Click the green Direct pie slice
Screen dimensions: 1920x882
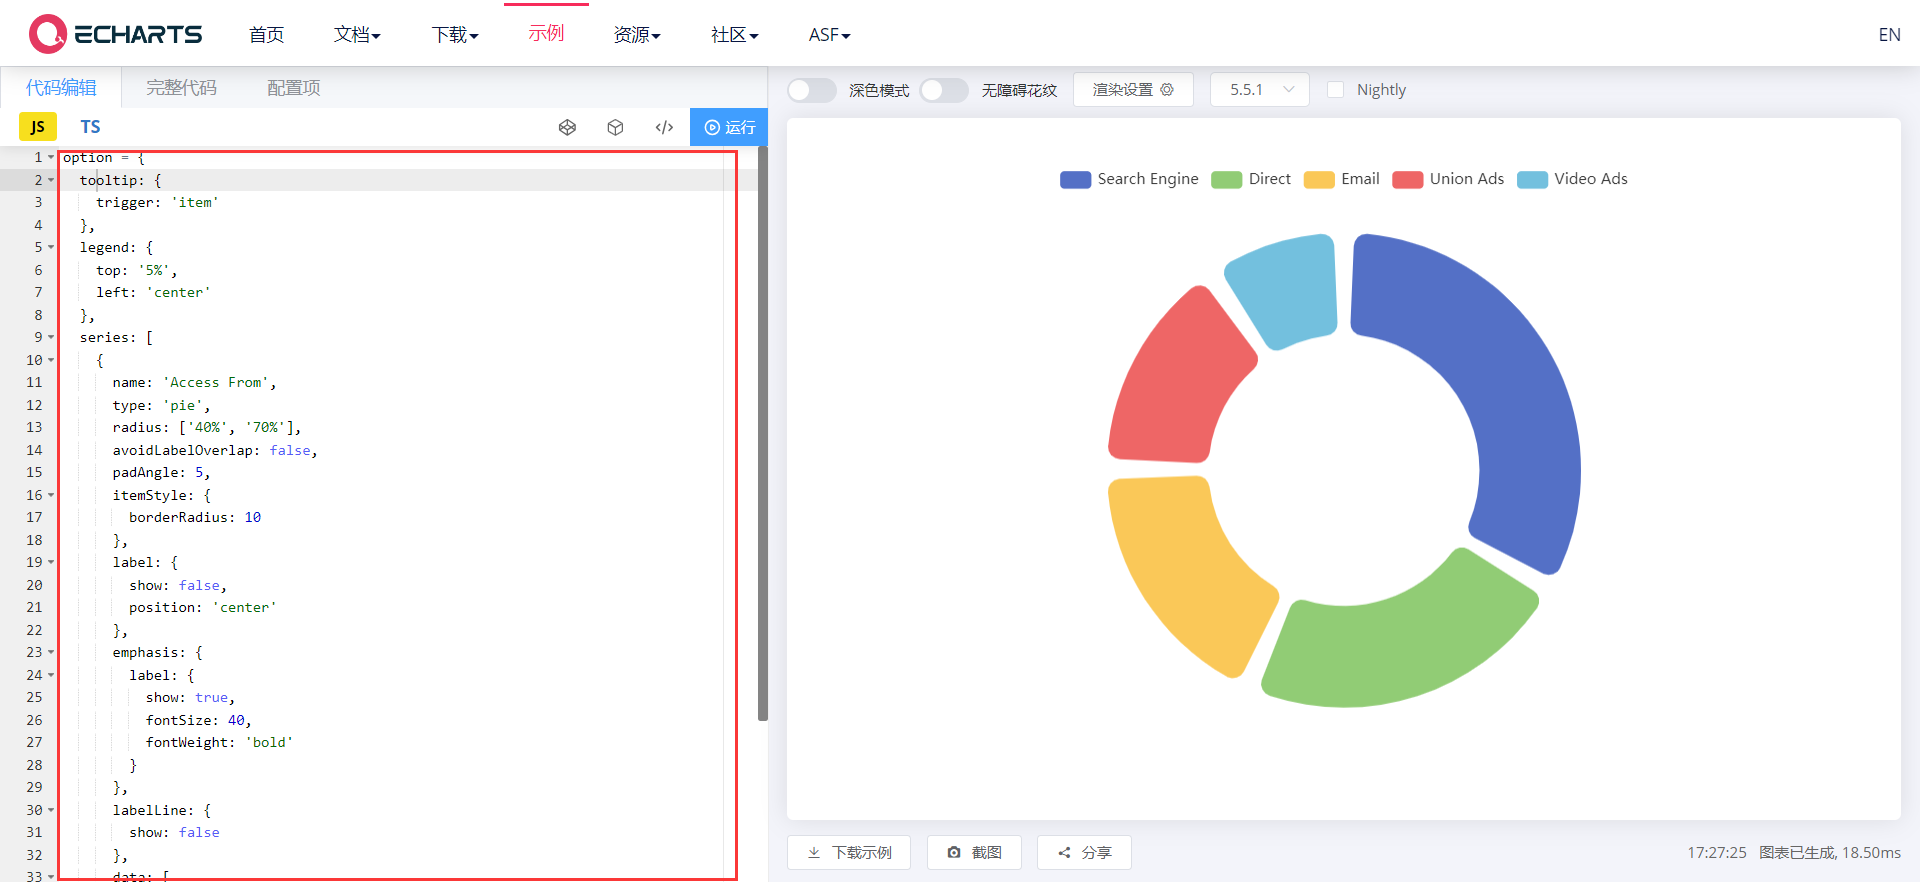tap(1400, 645)
